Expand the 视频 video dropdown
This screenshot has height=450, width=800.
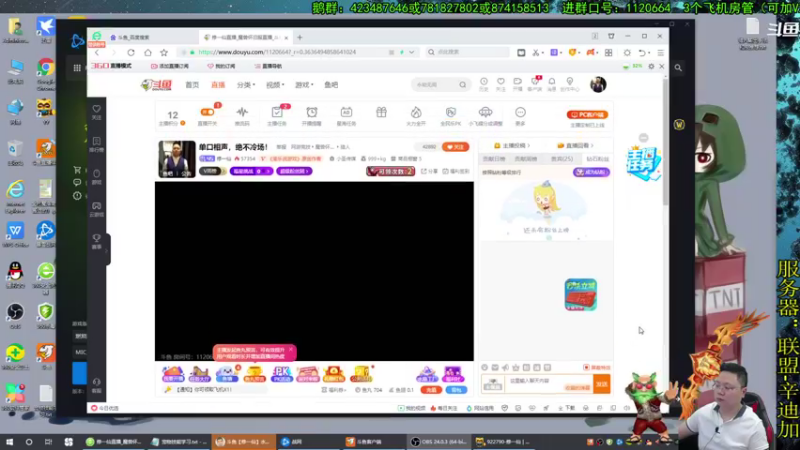point(275,85)
